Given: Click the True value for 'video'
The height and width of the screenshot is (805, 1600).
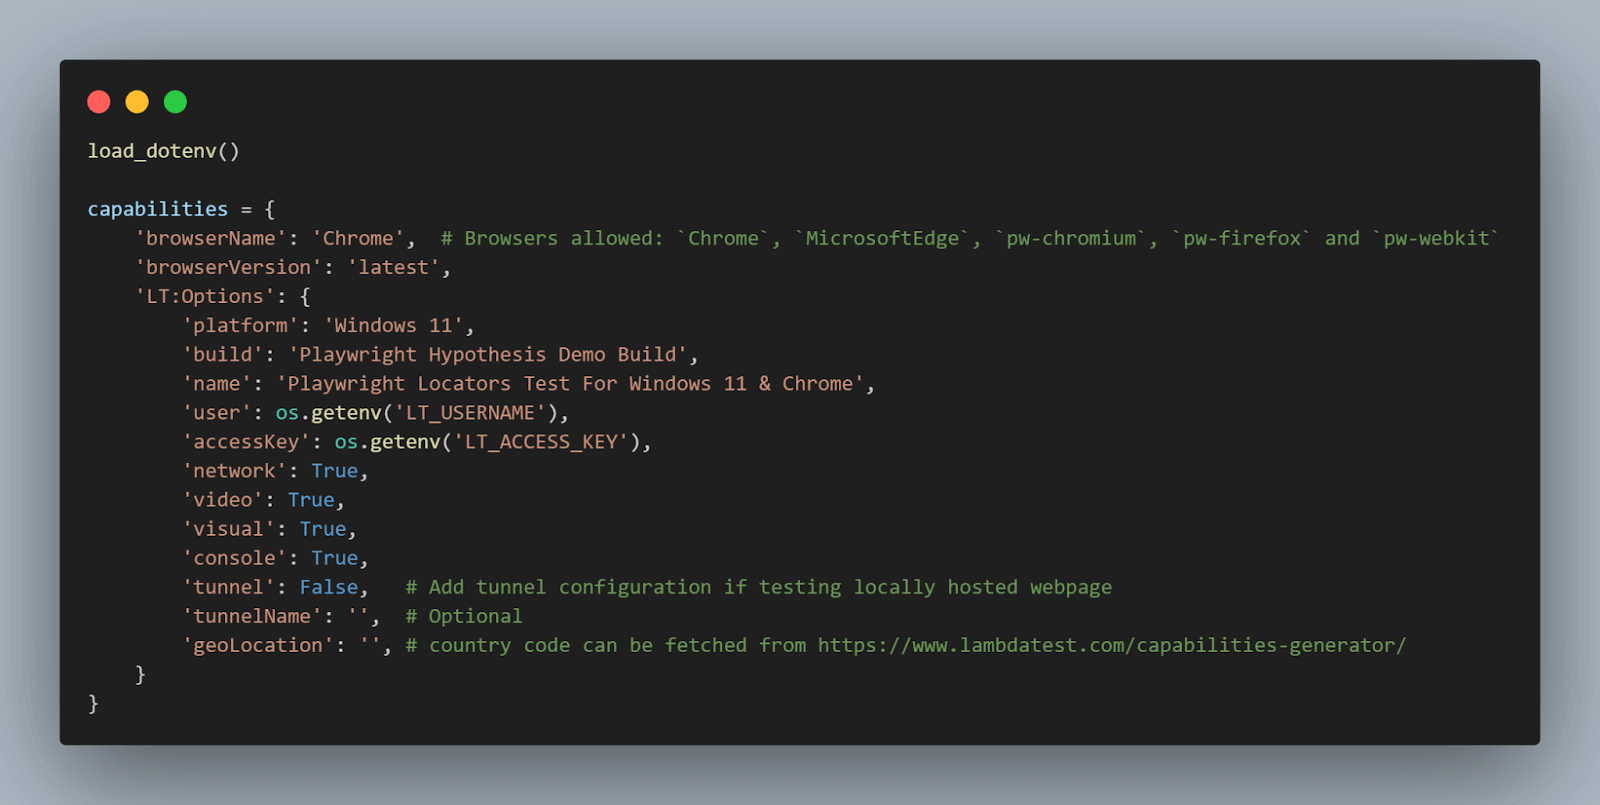Looking at the screenshot, I should pos(311,499).
